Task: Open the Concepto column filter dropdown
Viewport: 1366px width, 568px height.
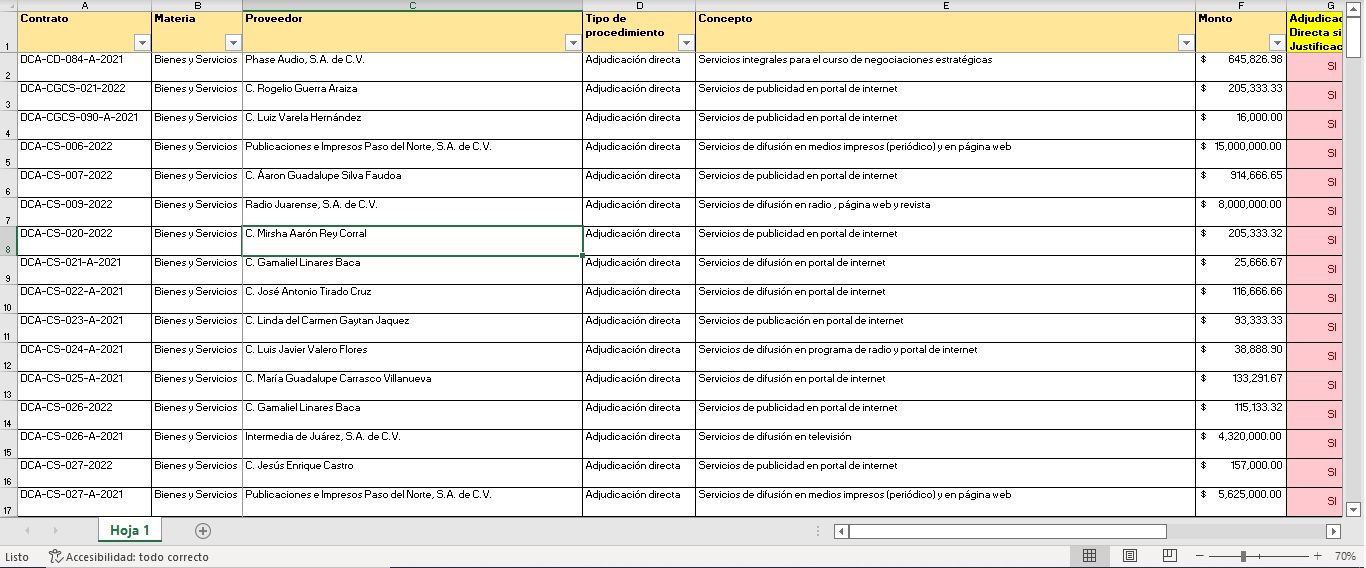Action: (1186, 43)
